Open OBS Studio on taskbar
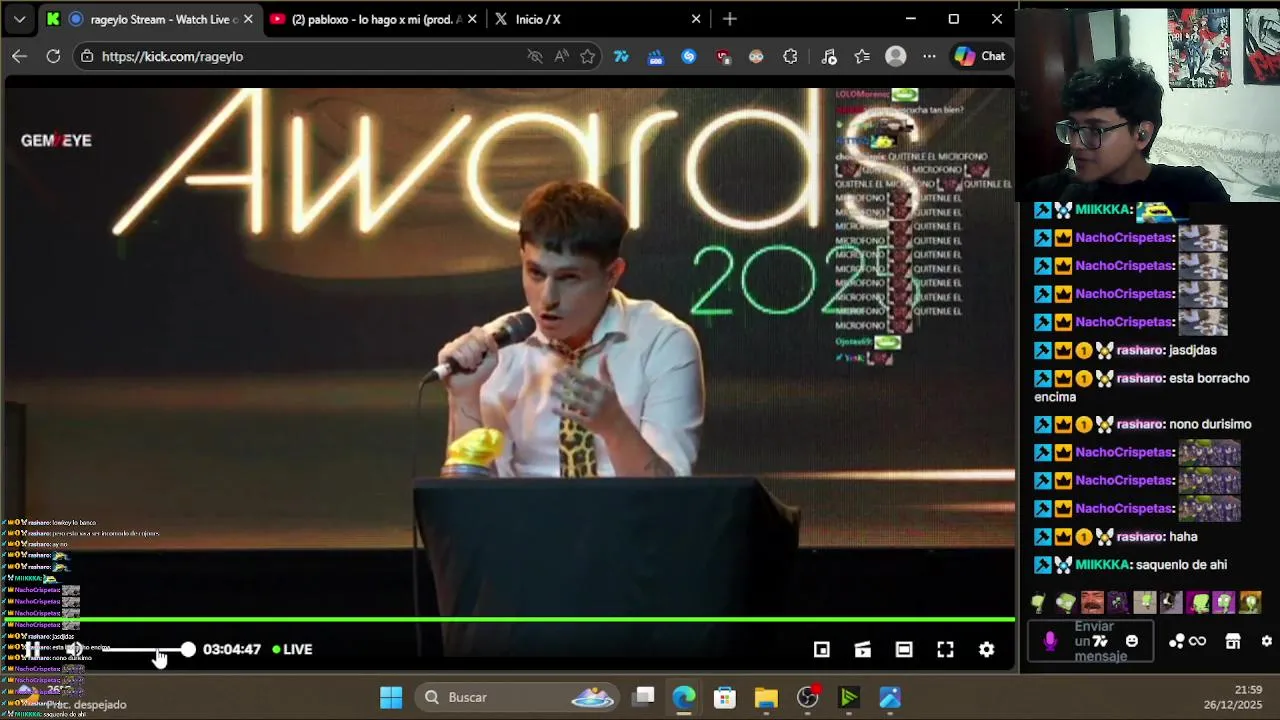 [808, 697]
